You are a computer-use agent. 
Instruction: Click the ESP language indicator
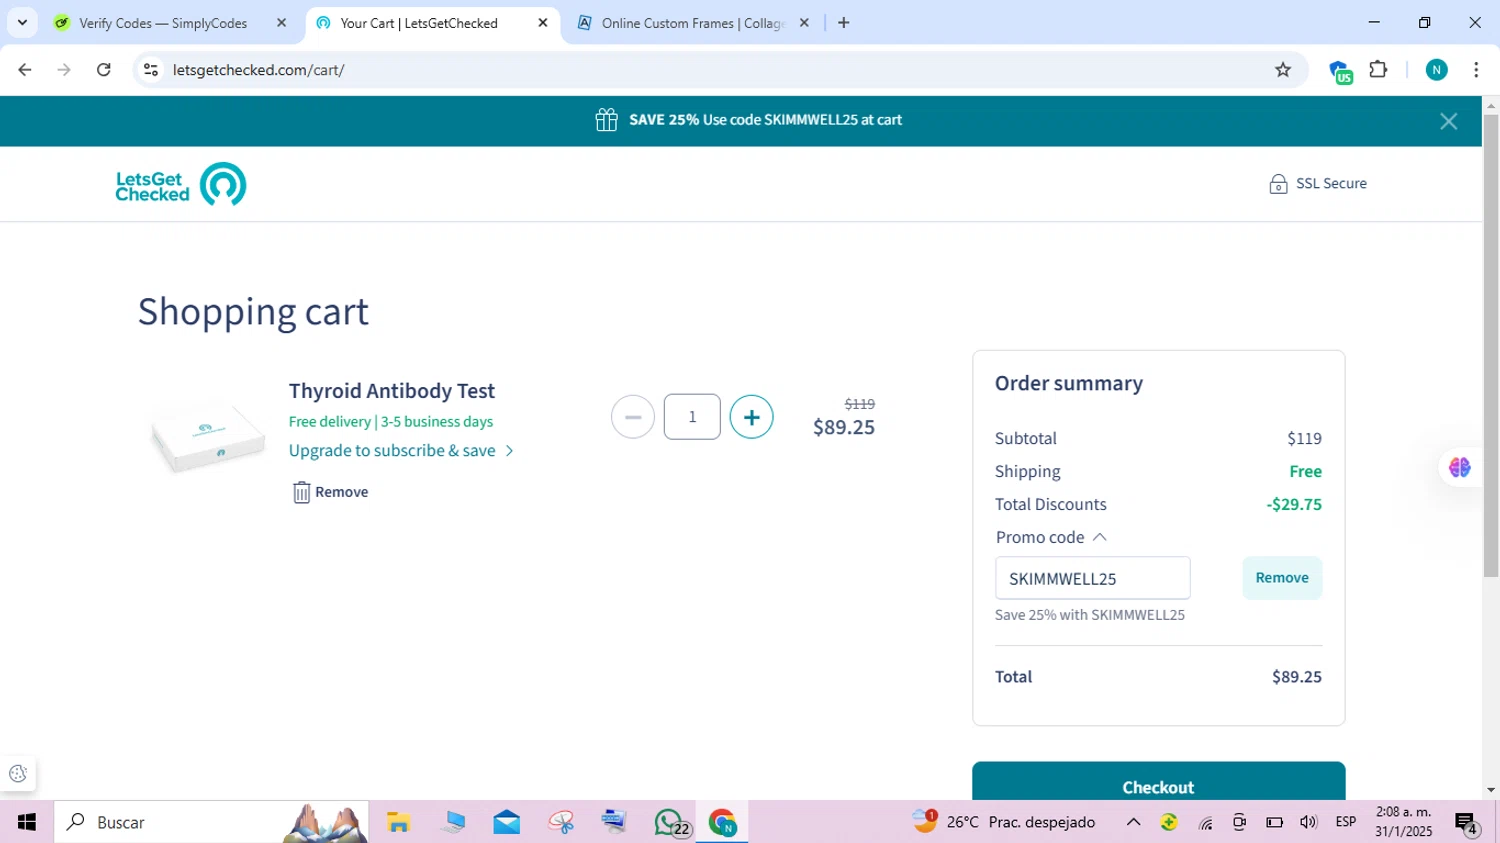tap(1346, 822)
